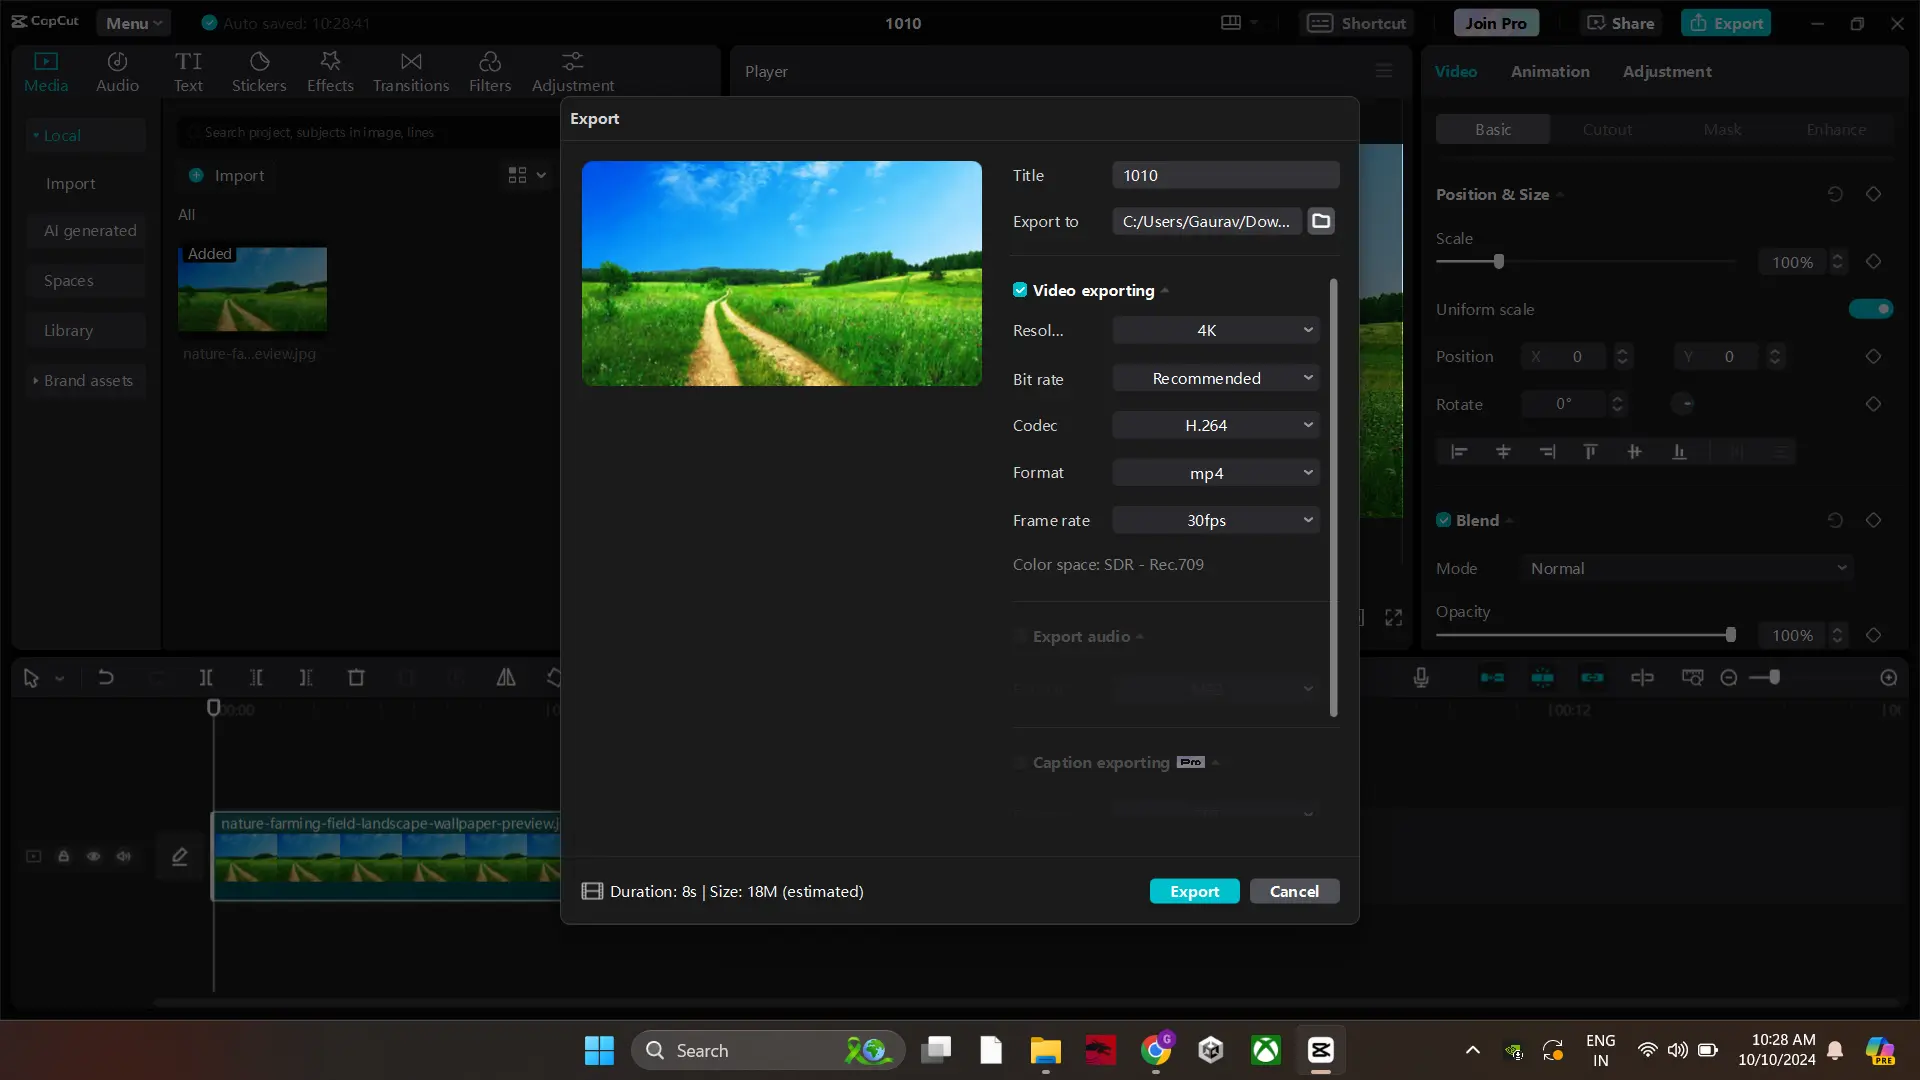Viewport: 1920px width, 1080px height.
Task: Click the microphone record voiceover icon
Action: [x=1421, y=677]
